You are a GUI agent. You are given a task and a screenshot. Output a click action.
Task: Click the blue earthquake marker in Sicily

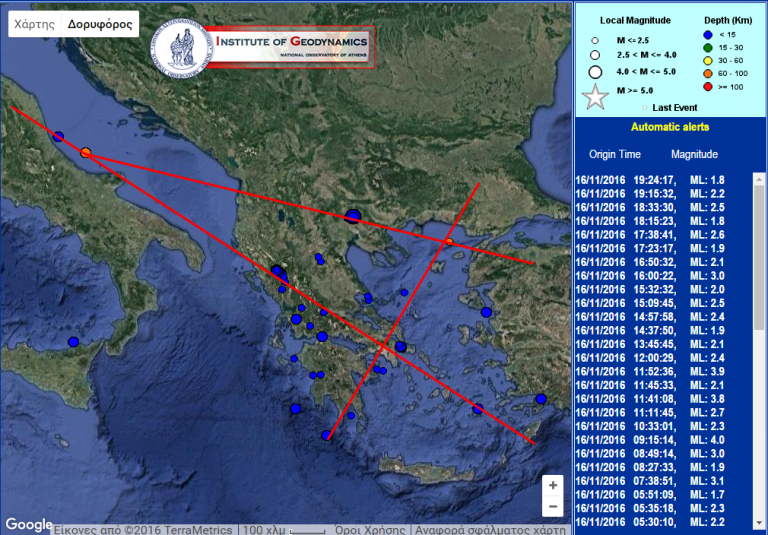(x=73, y=341)
